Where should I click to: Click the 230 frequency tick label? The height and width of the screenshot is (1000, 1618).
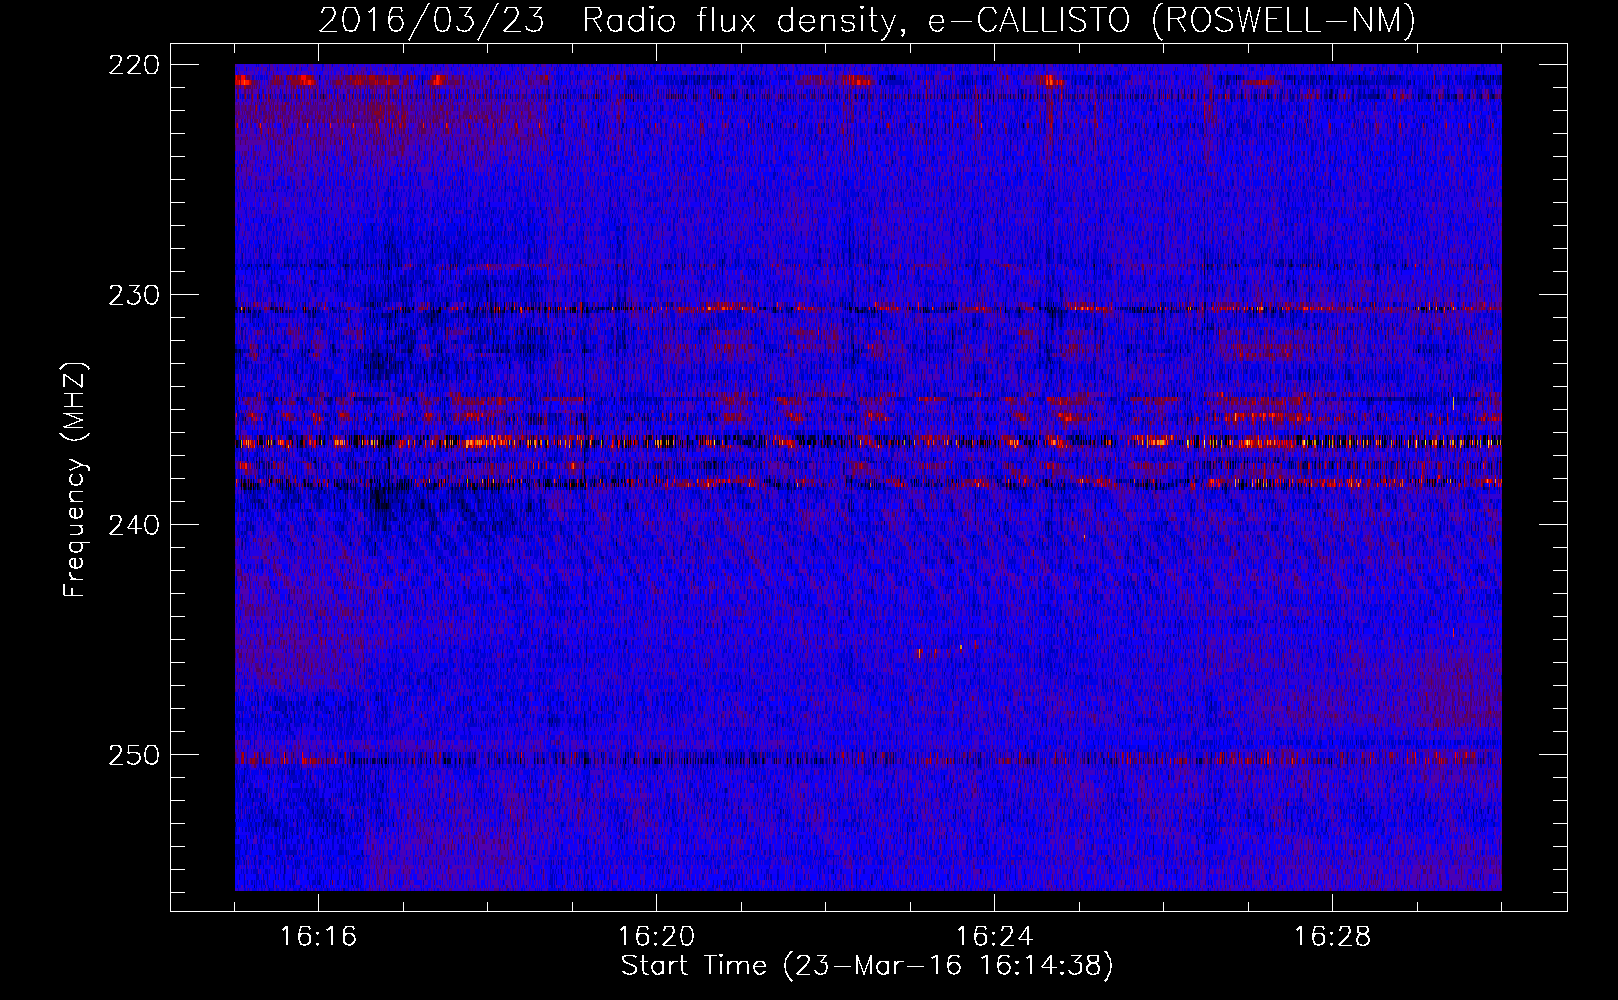[134, 295]
